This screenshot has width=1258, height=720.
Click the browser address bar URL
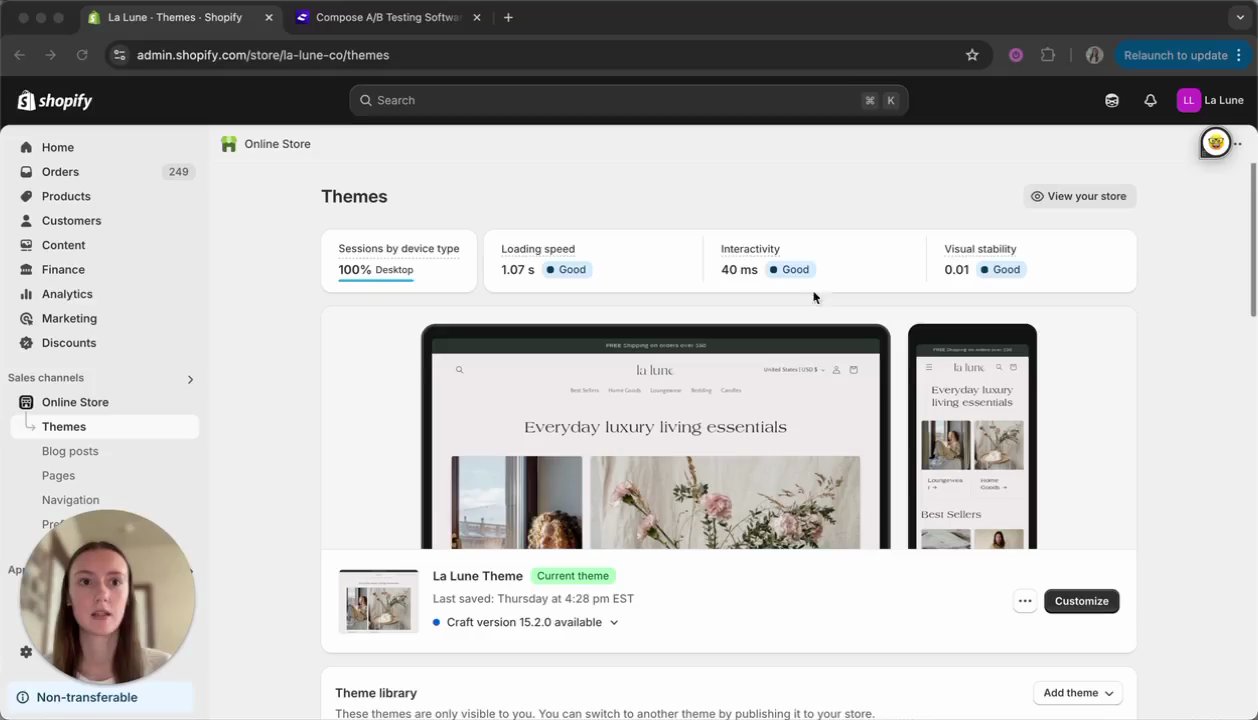(263, 55)
